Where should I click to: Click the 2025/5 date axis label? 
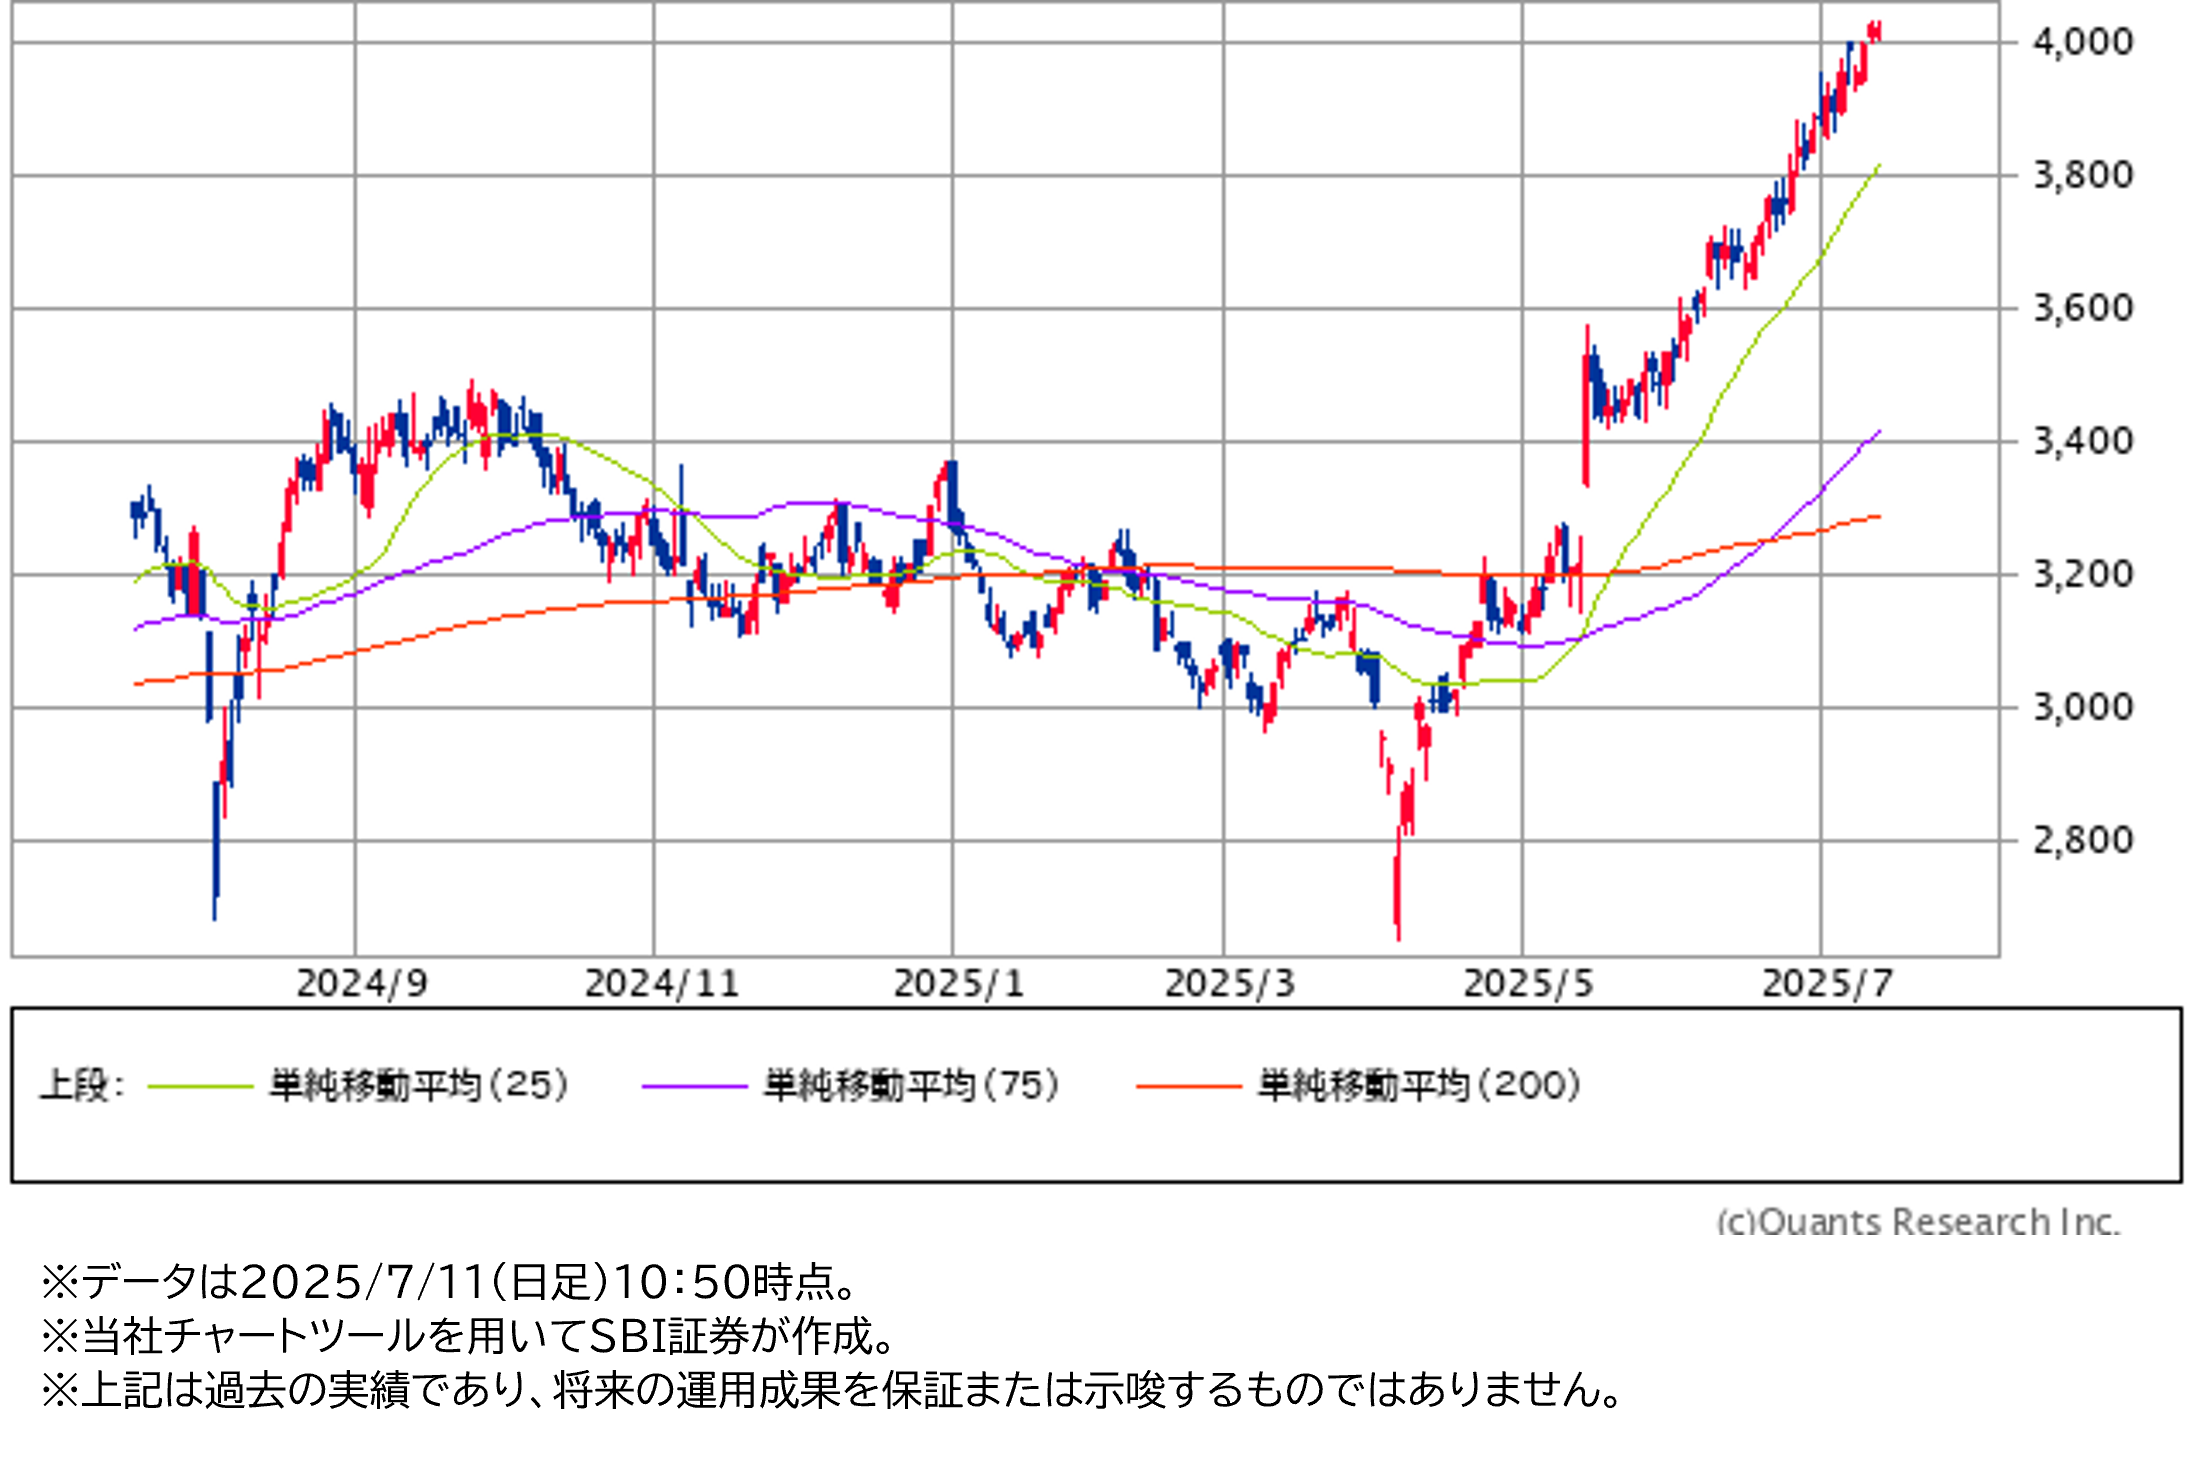(x=1528, y=984)
